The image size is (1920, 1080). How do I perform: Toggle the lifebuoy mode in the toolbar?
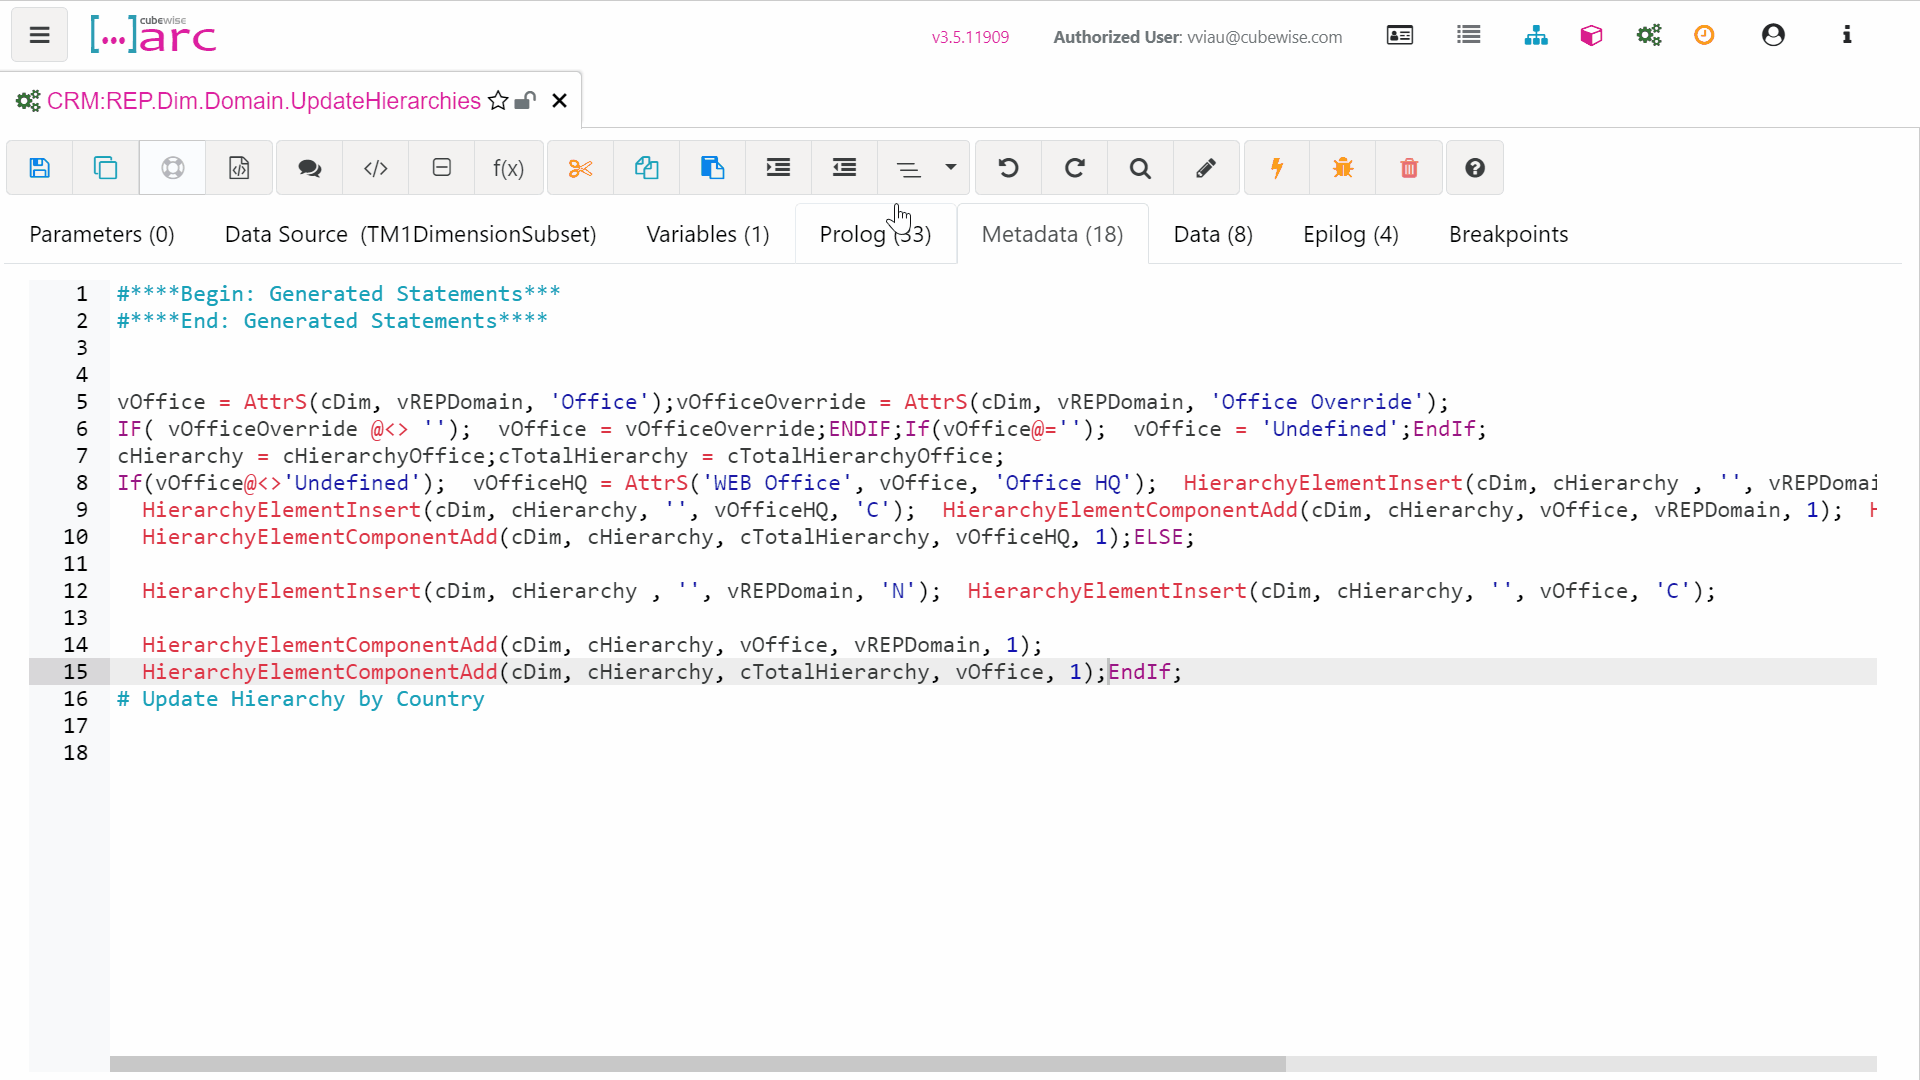(x=172, y=167)
